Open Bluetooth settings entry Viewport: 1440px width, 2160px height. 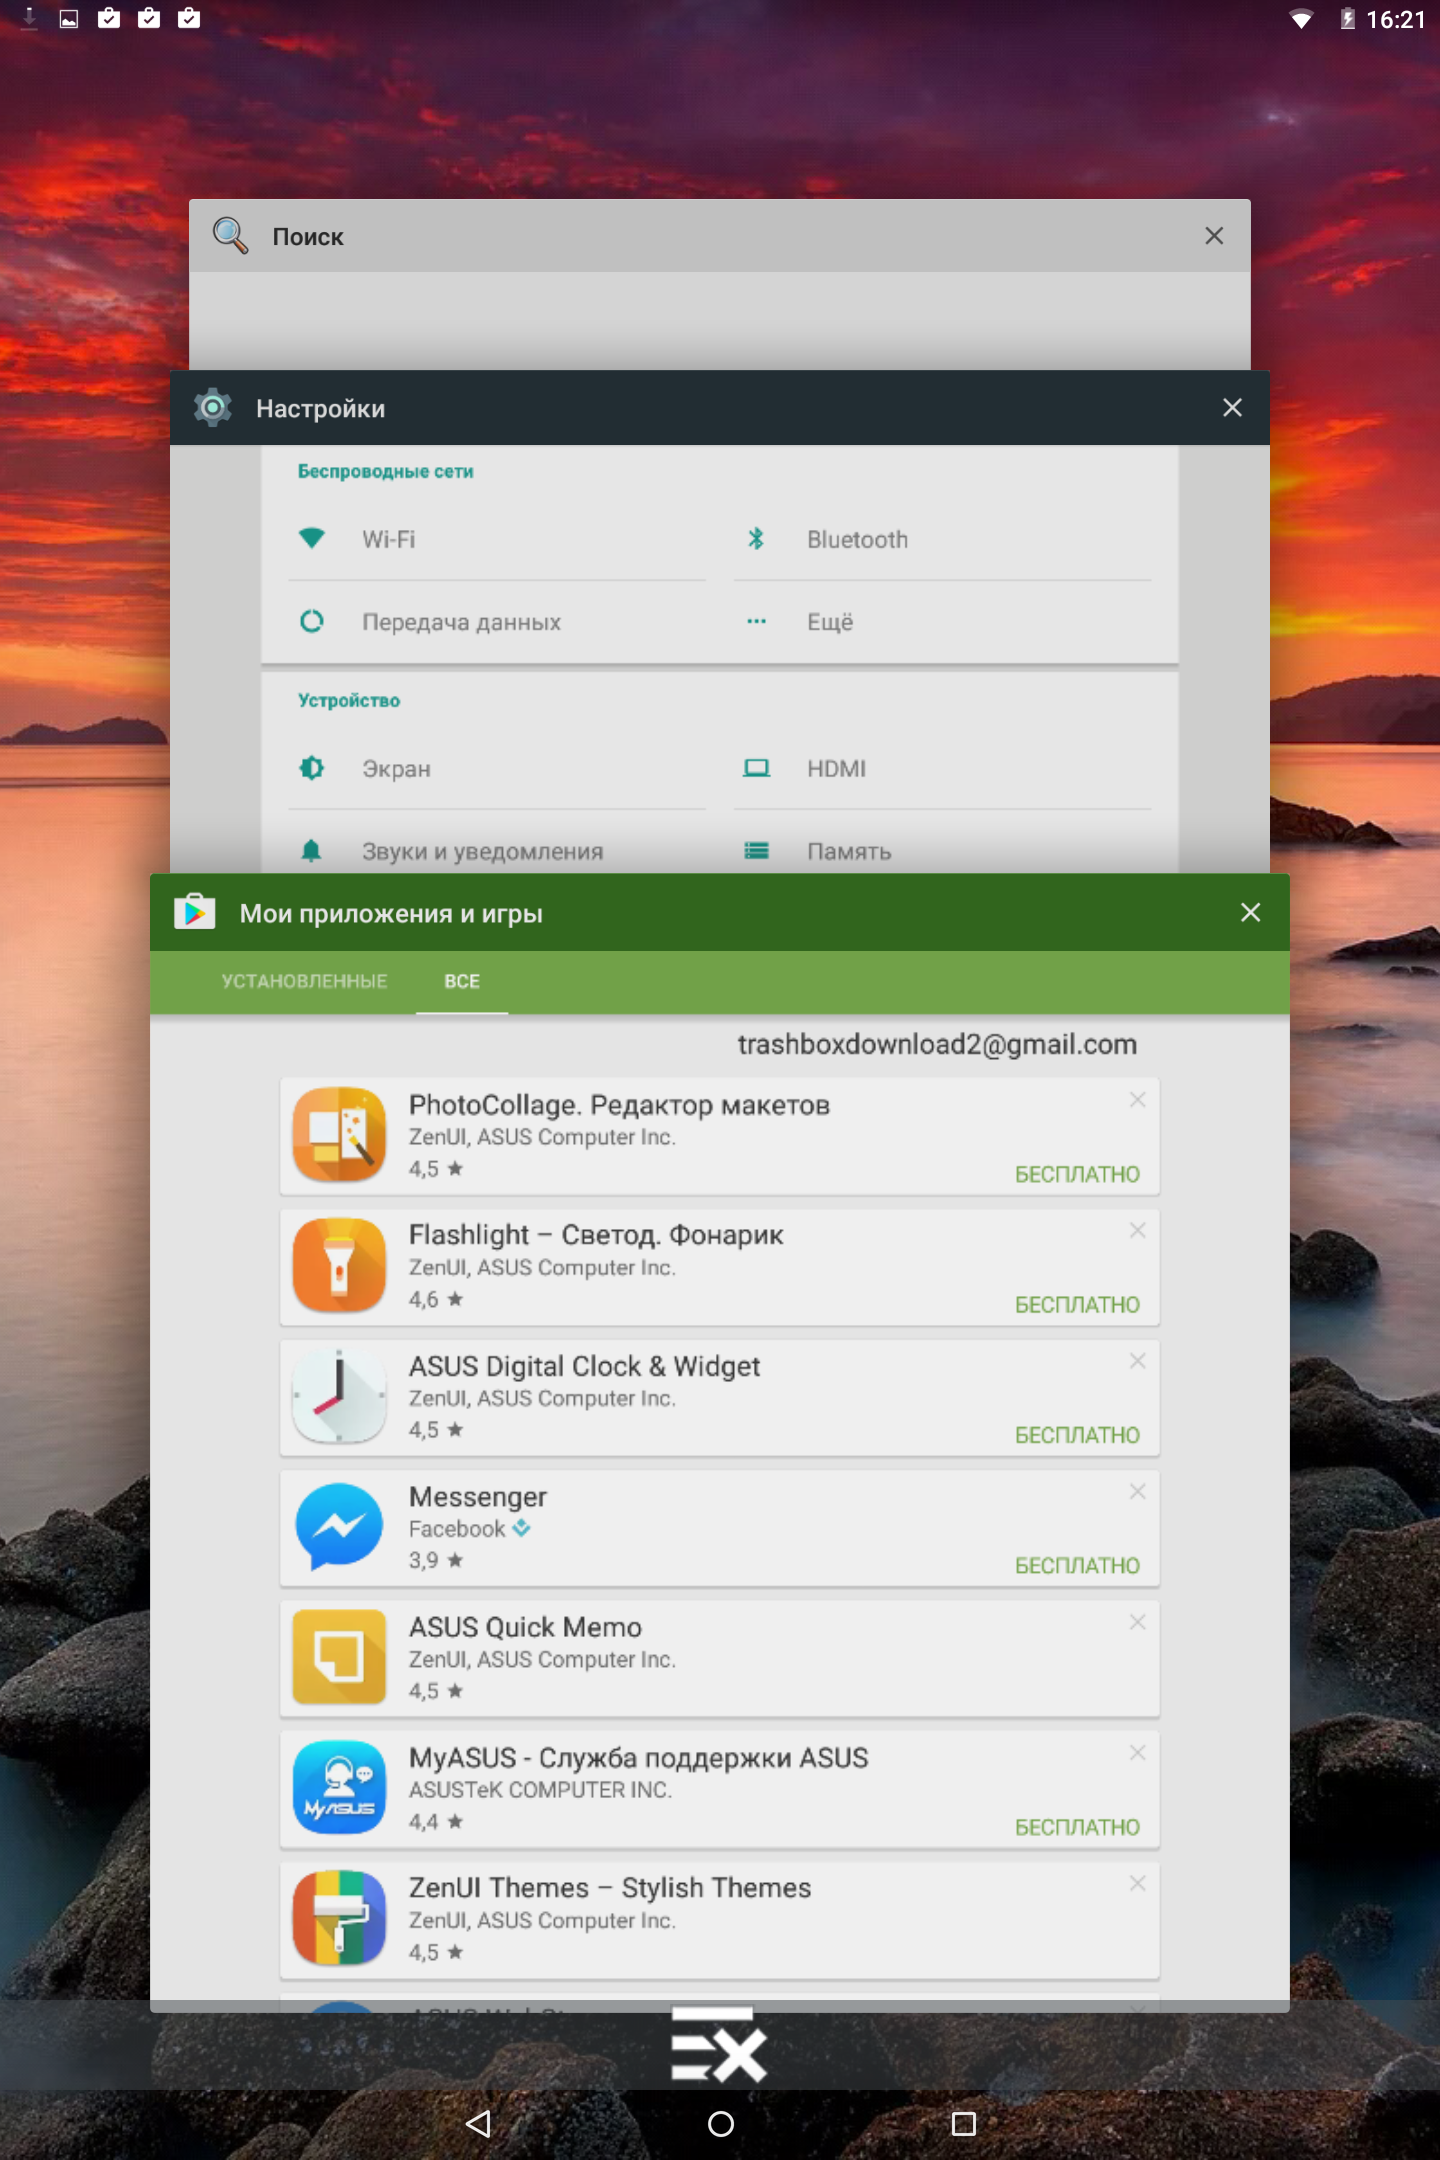[942, 539]
